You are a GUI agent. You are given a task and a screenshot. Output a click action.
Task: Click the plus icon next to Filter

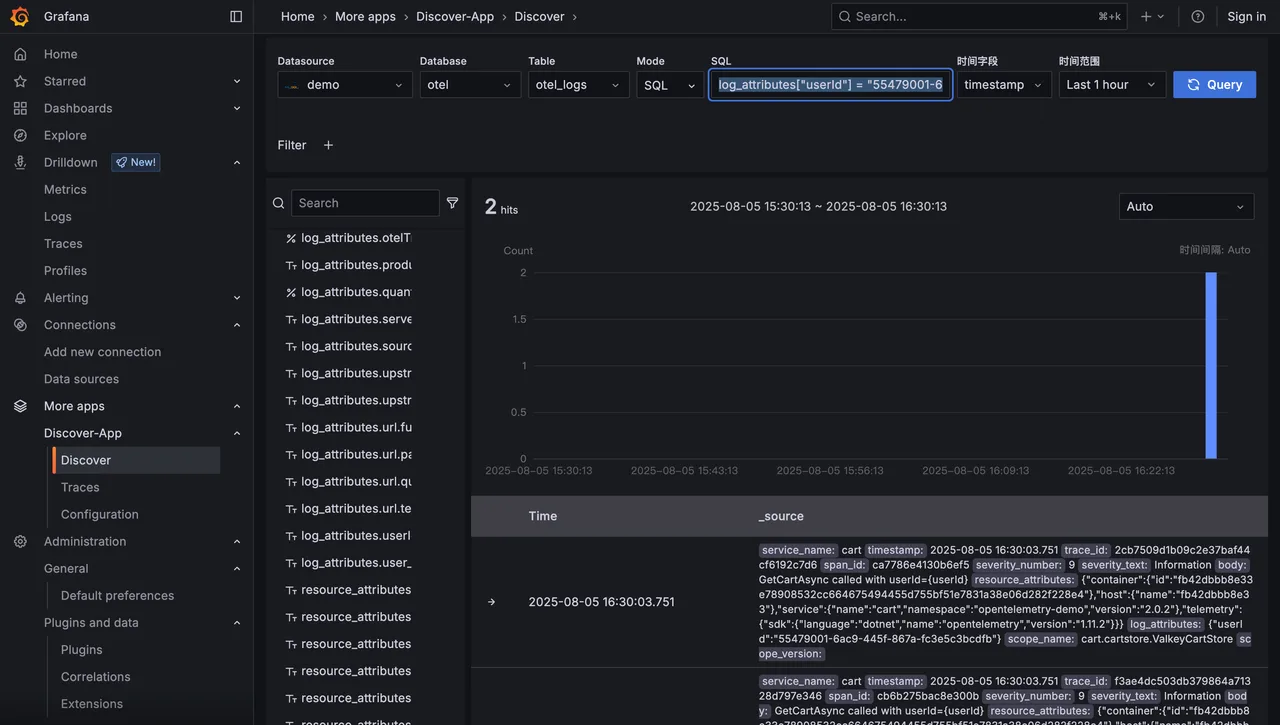tap(328, 145)
